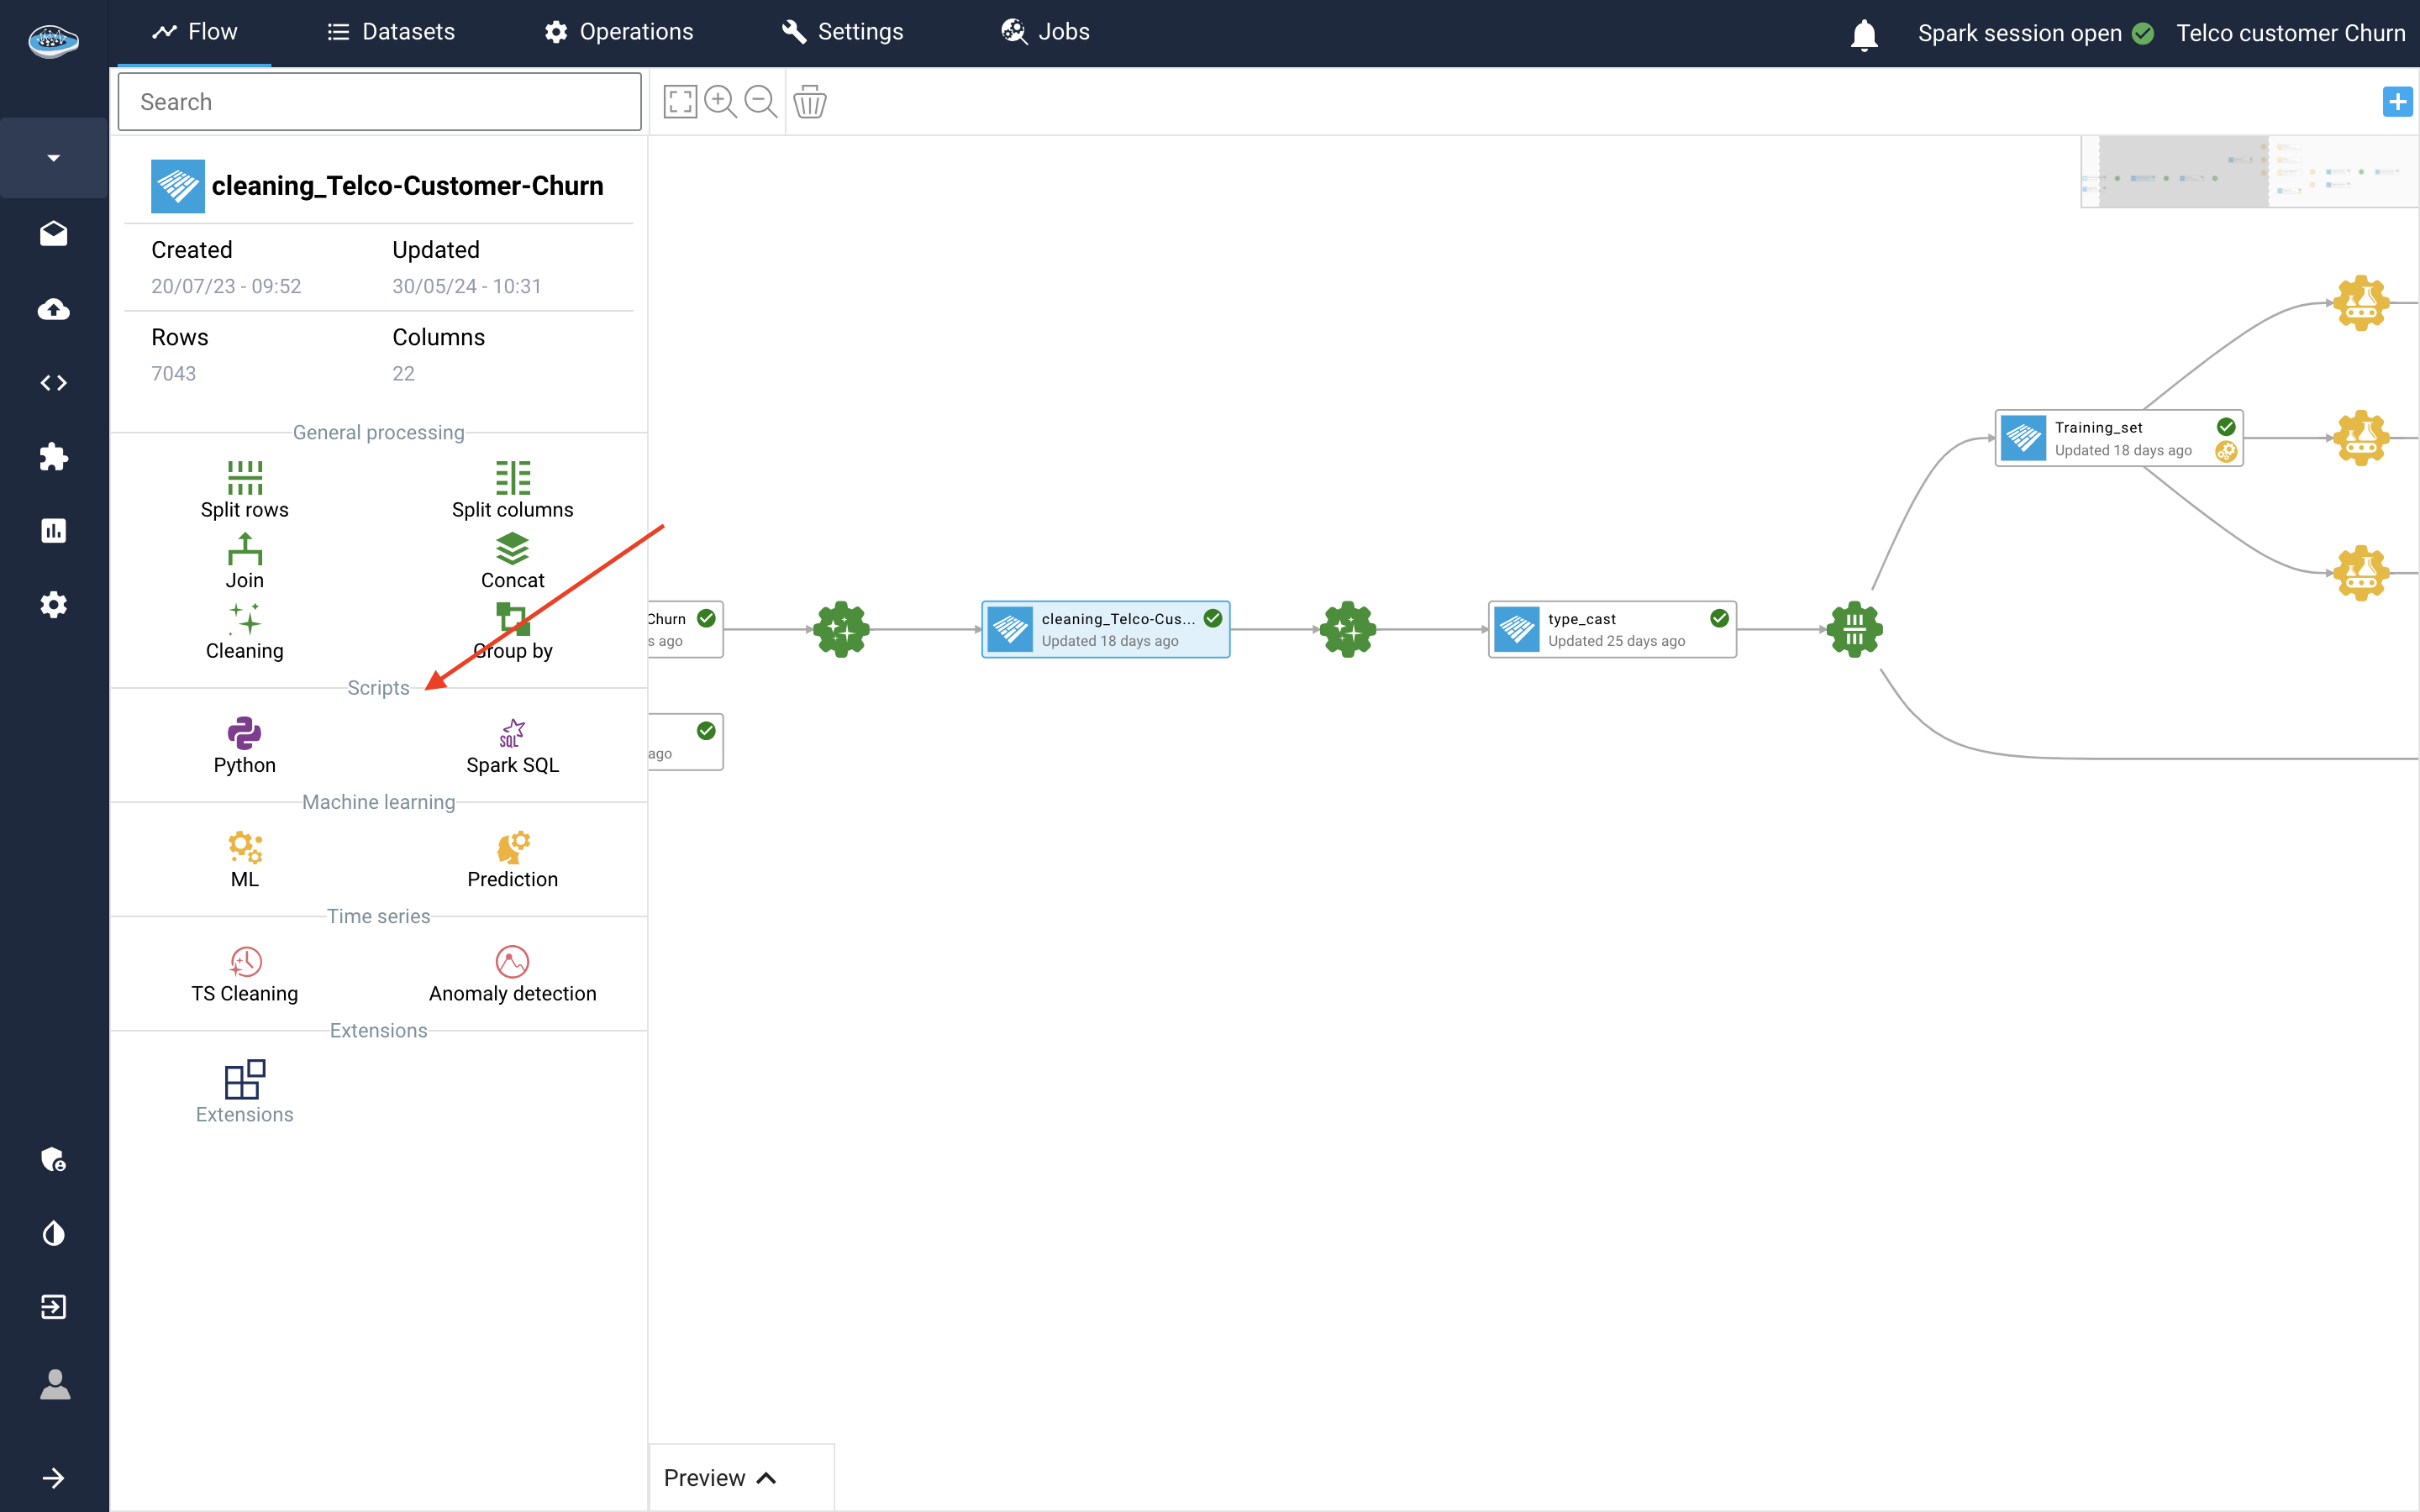
Task: Open the ML training operation
Action: click(244, 847)
